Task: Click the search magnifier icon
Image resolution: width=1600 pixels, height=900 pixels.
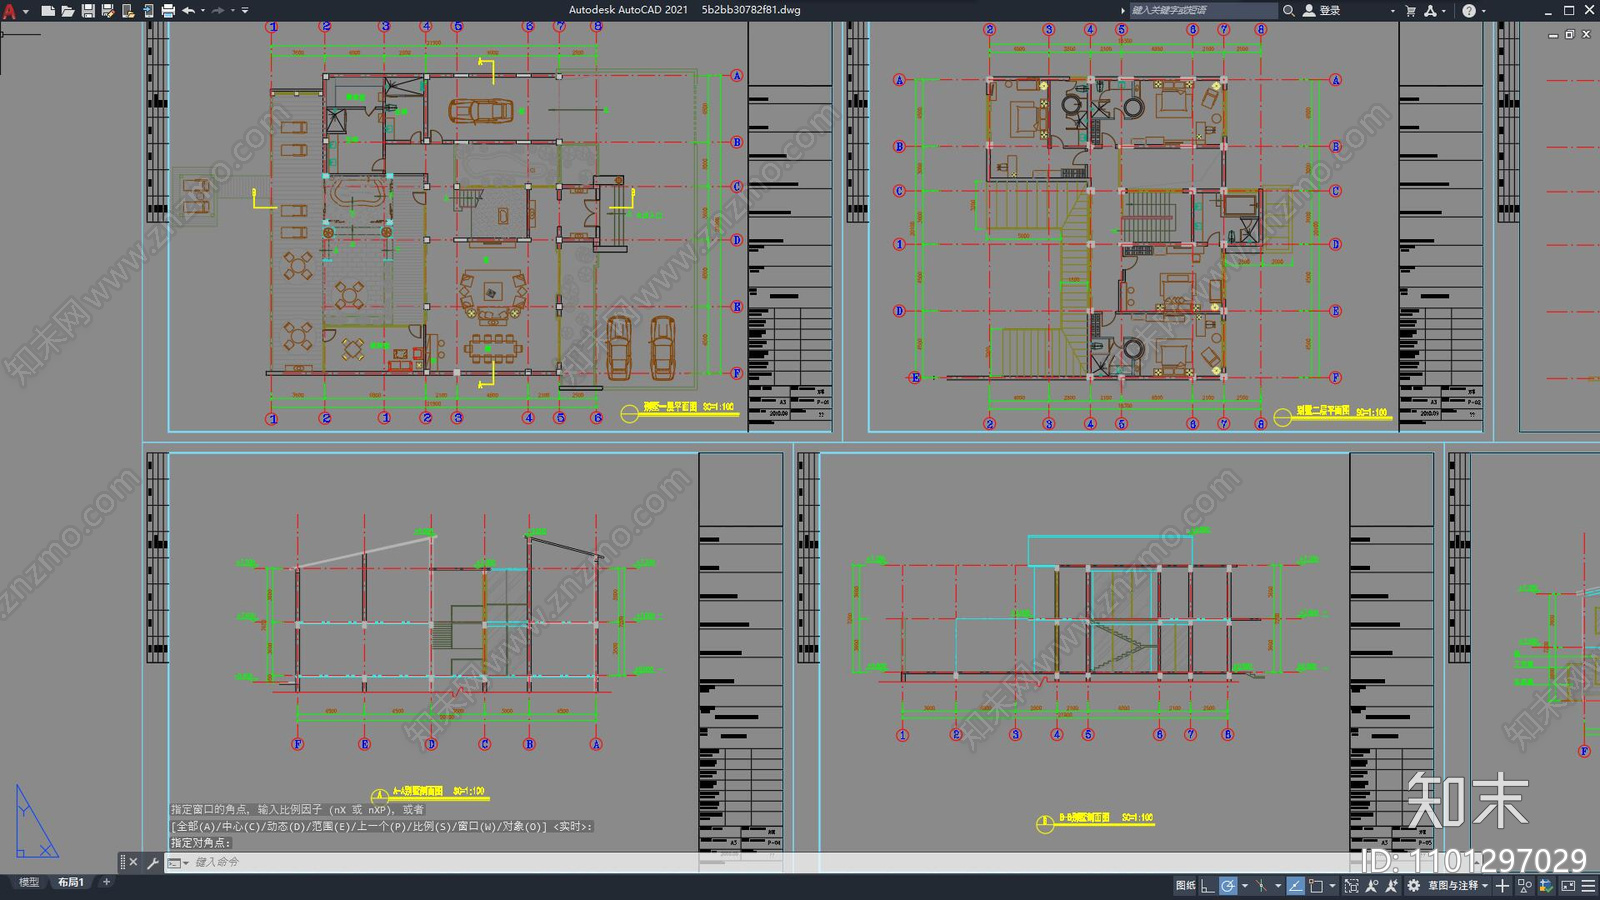Action: point(1289,10)
